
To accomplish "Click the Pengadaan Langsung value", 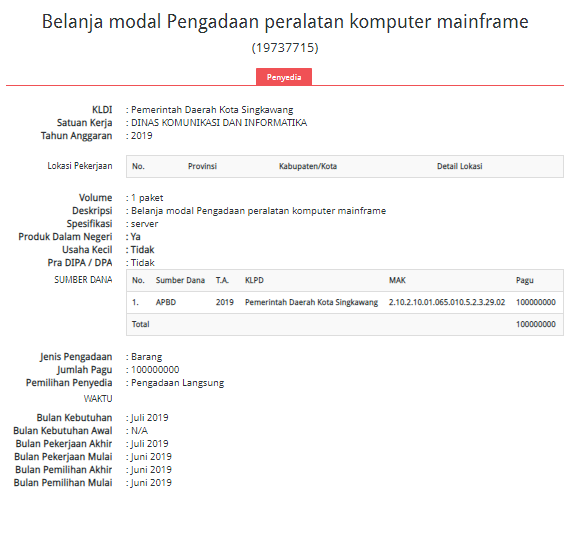I will [178, 383].
